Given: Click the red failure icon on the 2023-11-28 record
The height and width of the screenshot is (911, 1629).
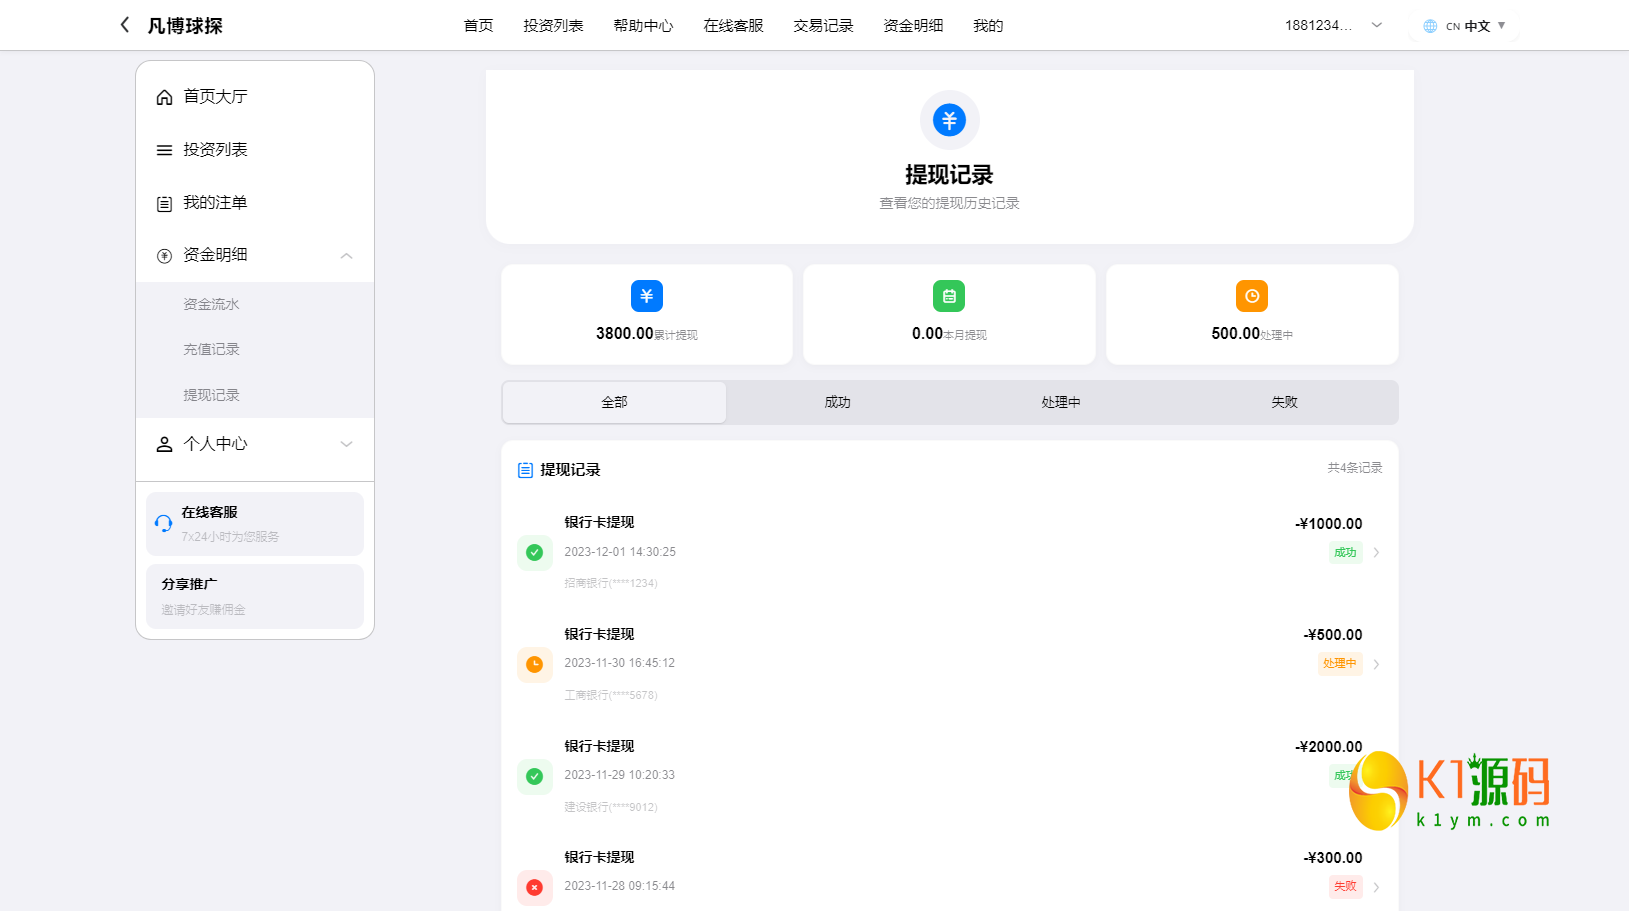Looking at the screenshot, I should (535, 887).
